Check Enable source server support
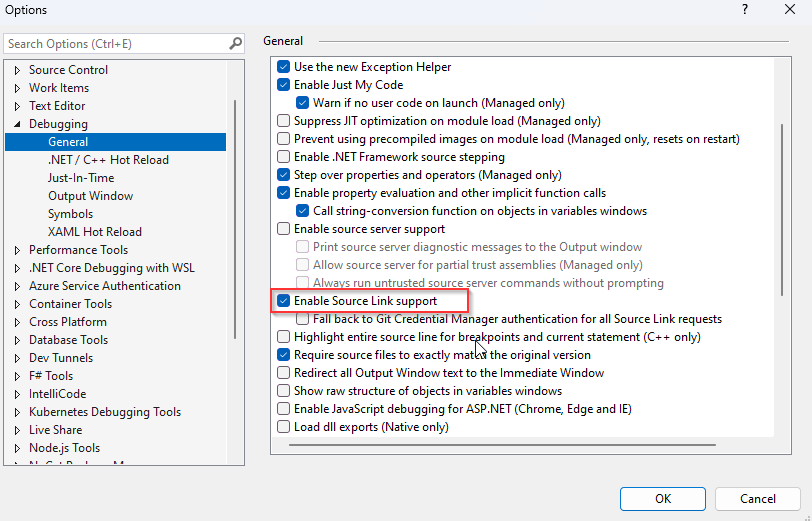This screenshot has height=521, width=812. click(283, 229)
